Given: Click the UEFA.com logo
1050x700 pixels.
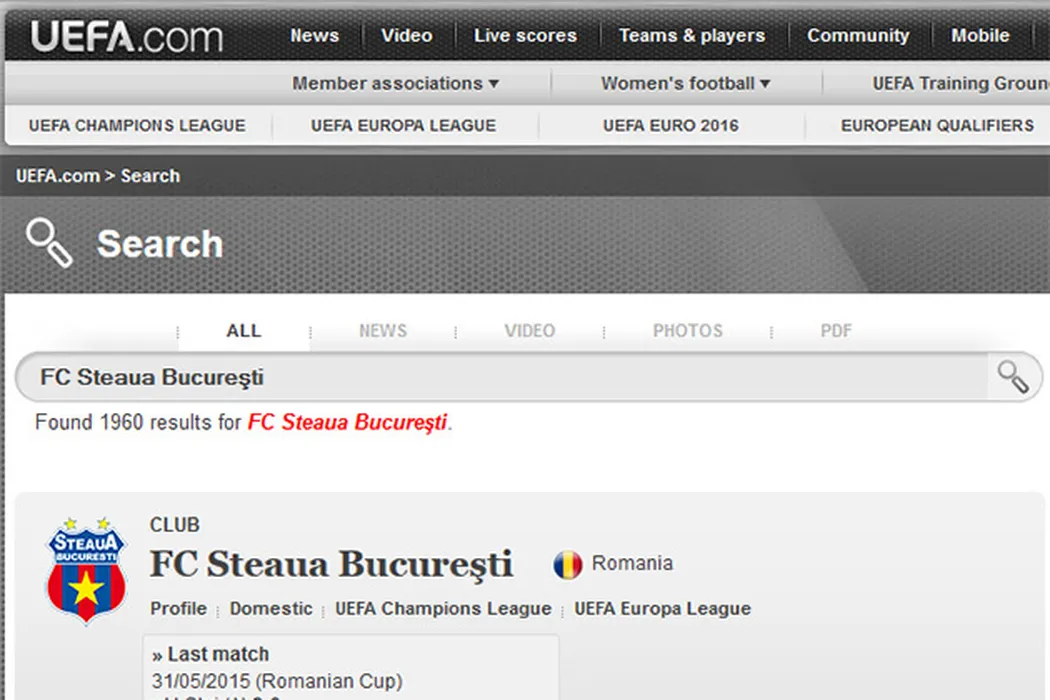Looking at the screenshot, I should point(126,37).
